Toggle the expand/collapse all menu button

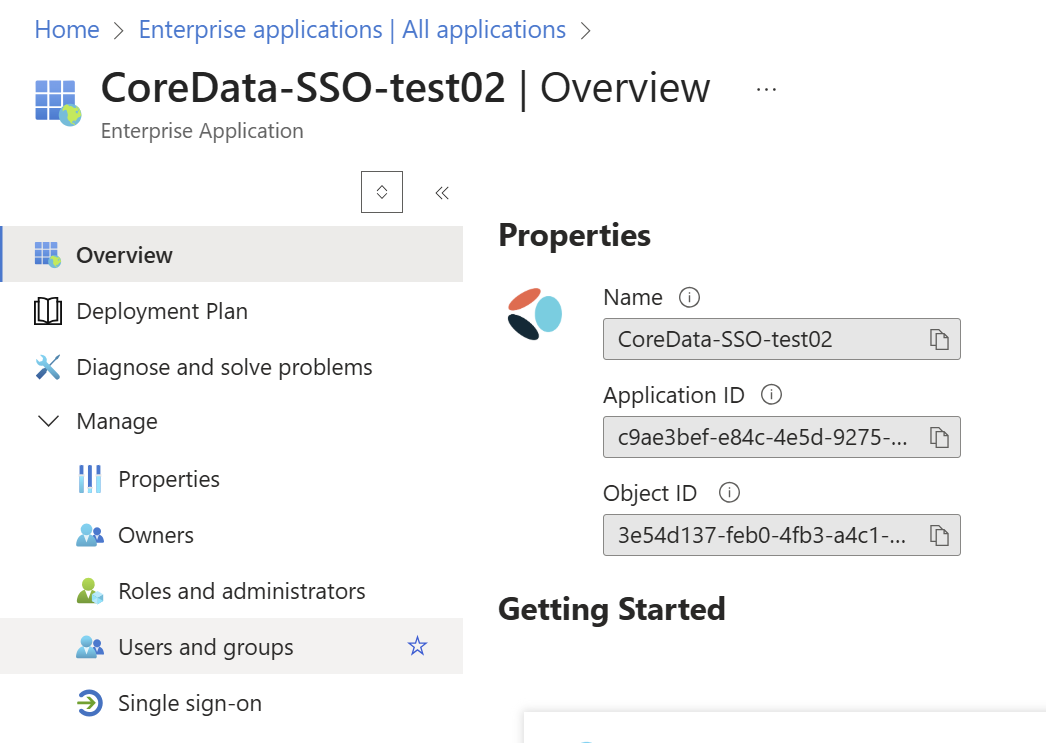382,192
